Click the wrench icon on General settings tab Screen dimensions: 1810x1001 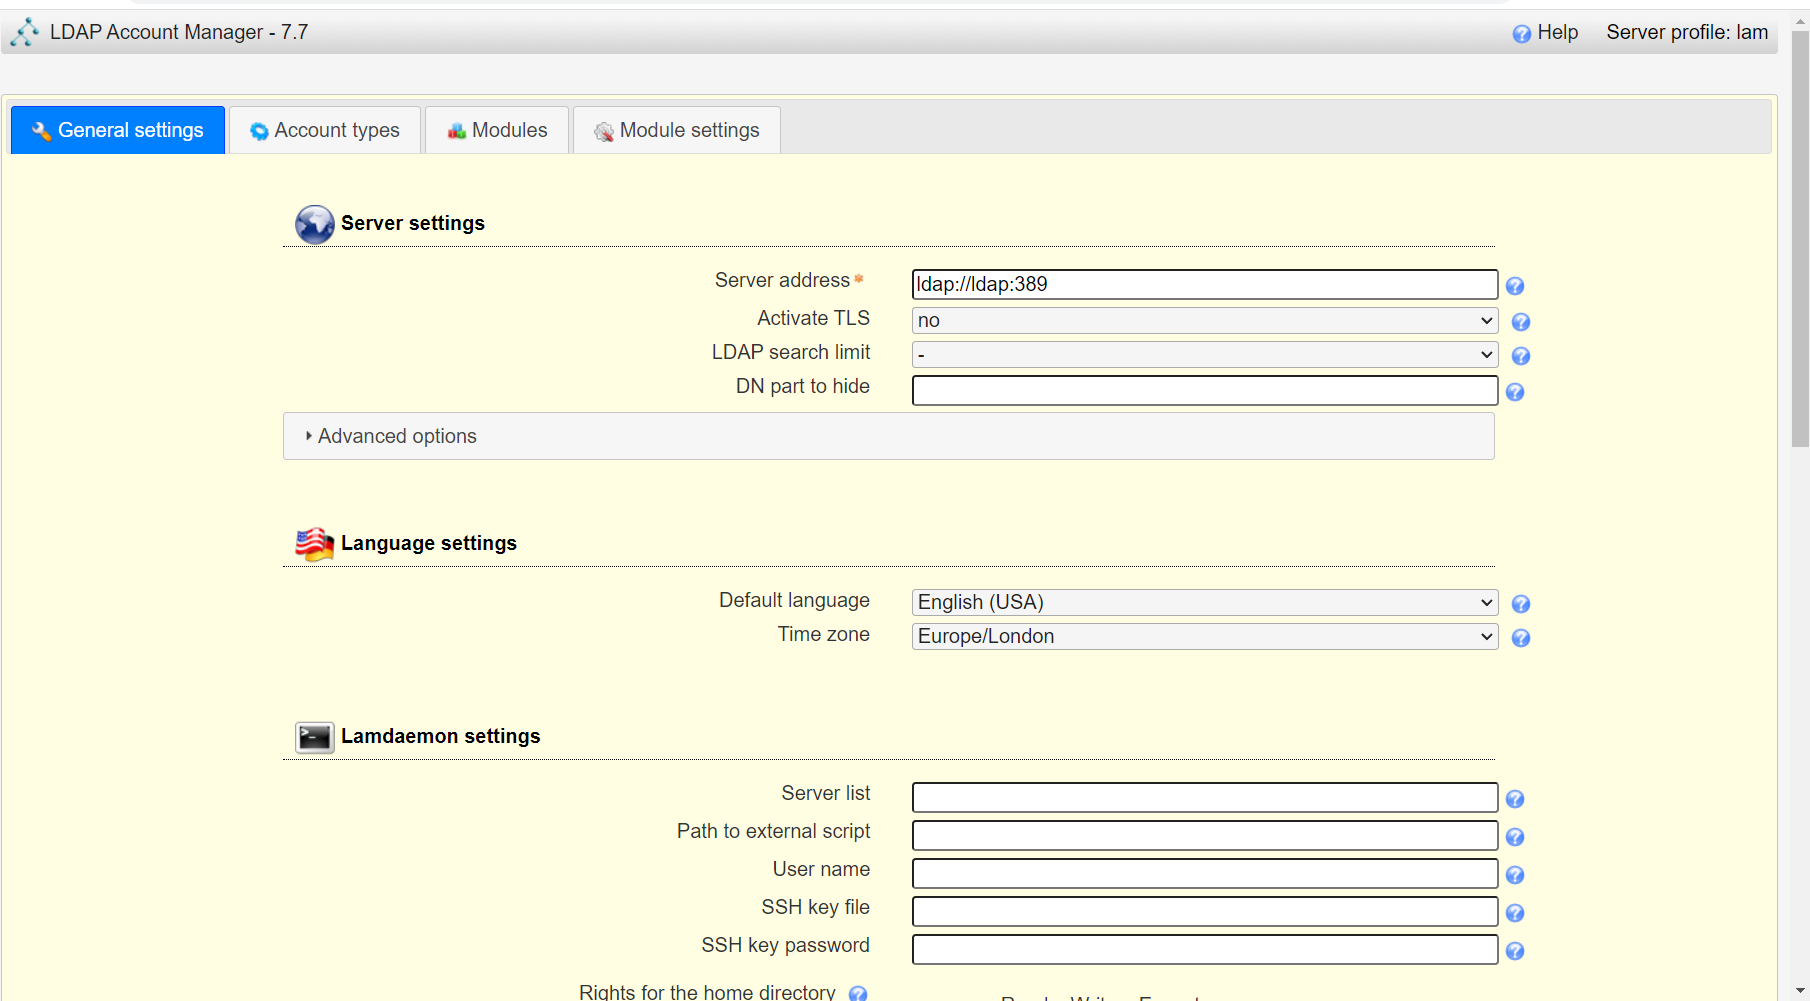(x=41, y=131)
